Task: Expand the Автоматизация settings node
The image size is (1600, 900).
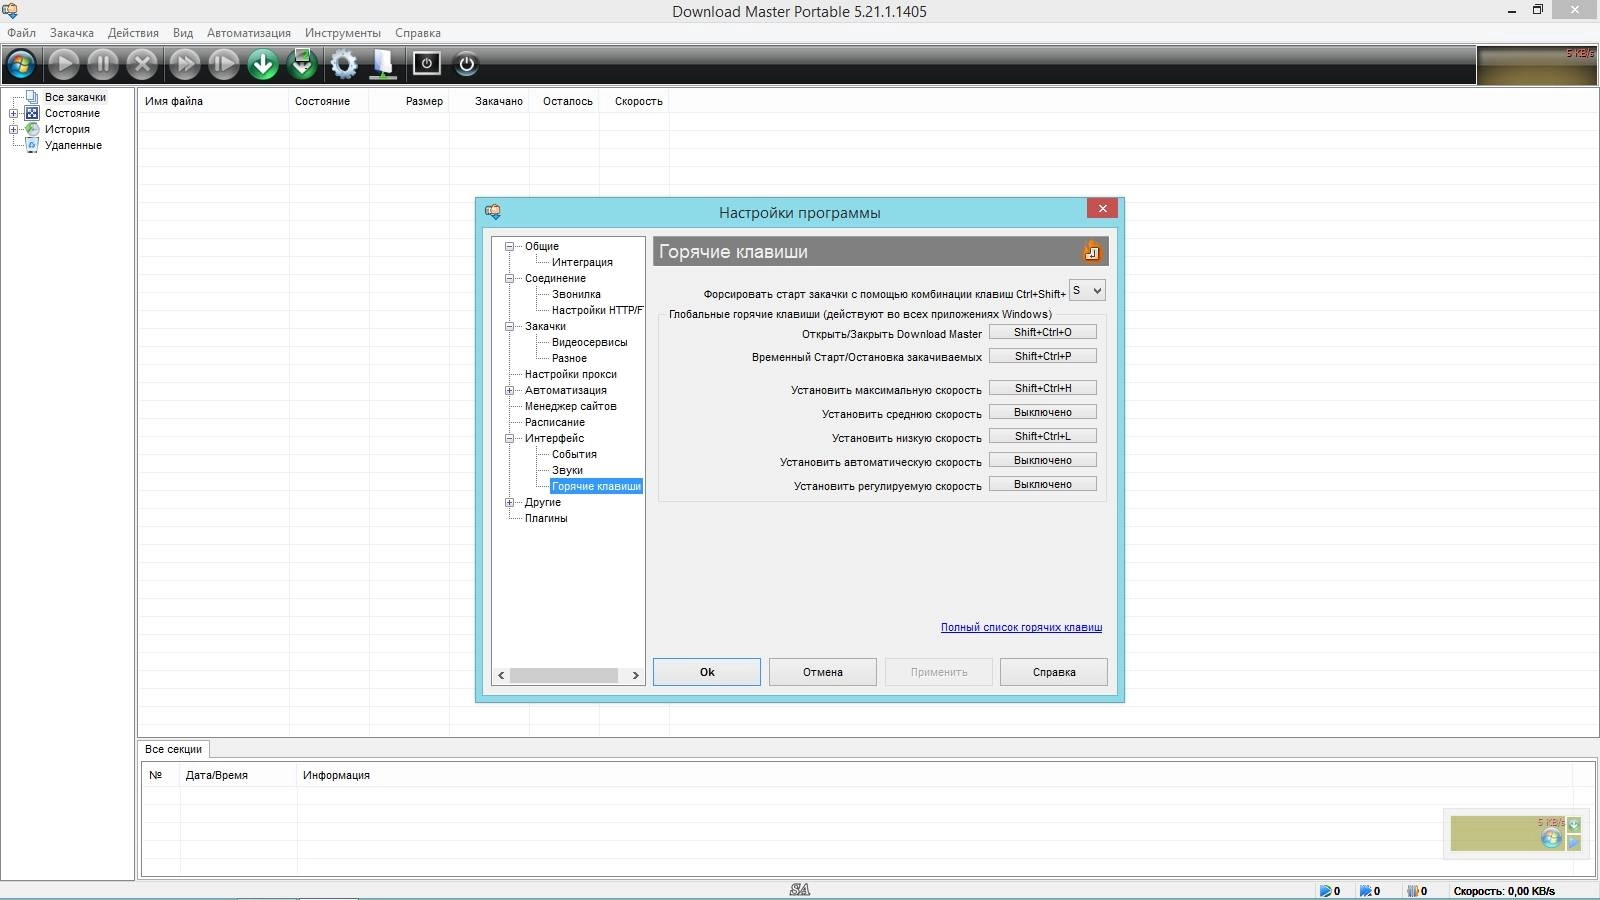Action: coord(509,390)
